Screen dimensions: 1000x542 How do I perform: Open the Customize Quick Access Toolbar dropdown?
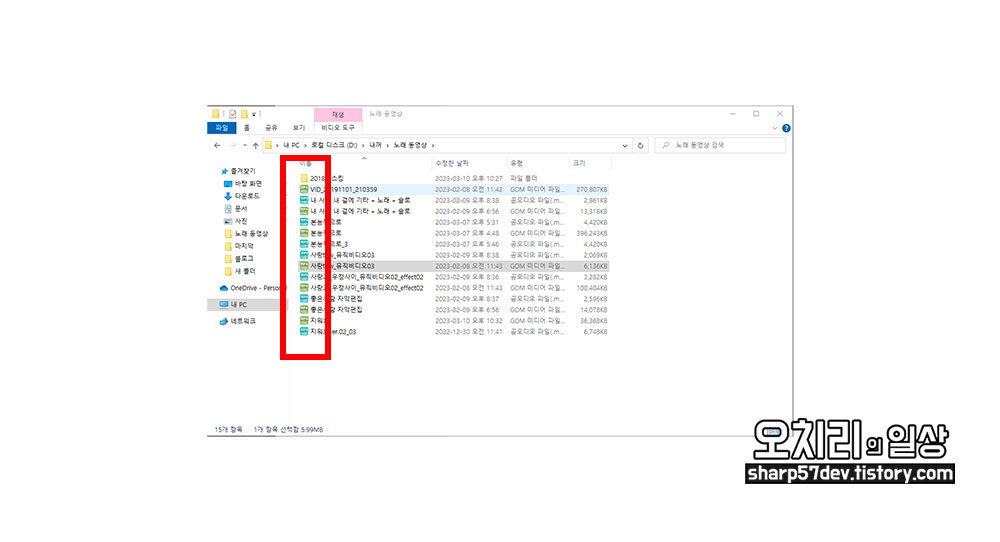click(254, 114)
